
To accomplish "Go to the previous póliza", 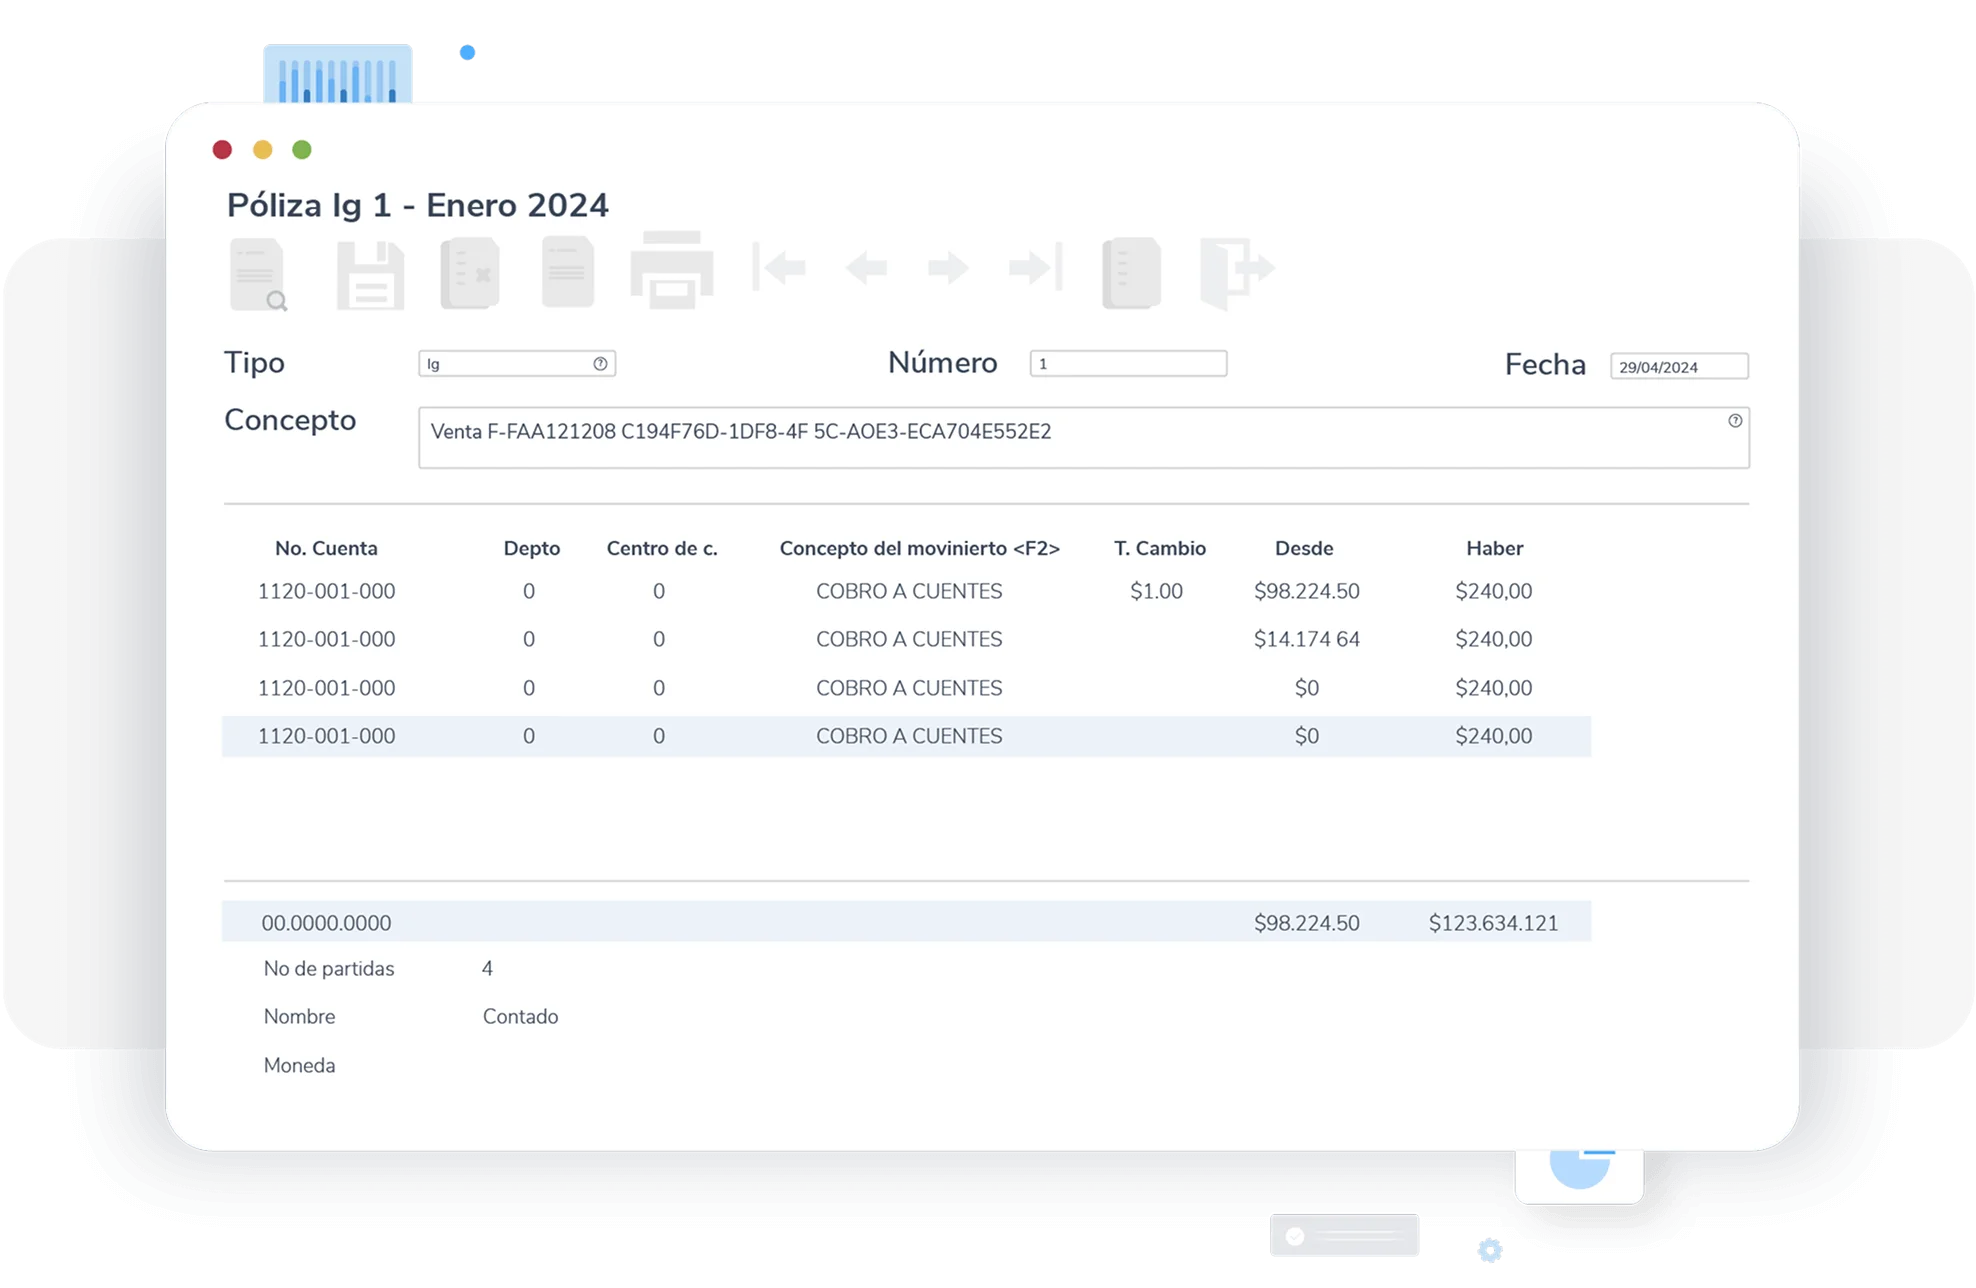I will (867, 268).
